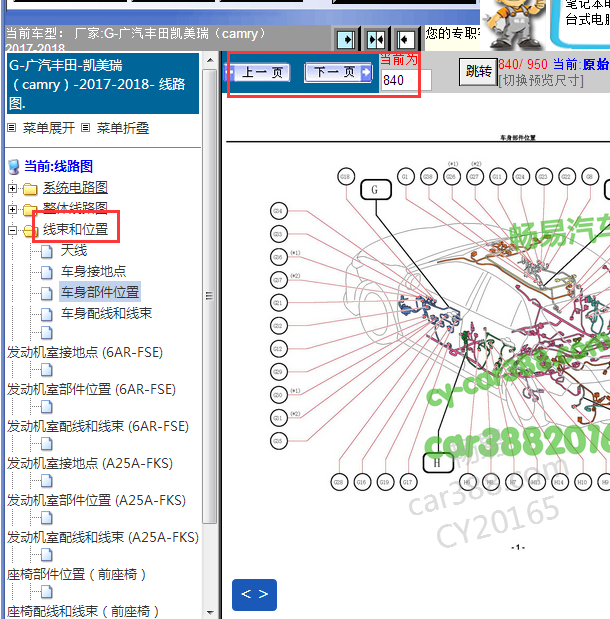610x619 pixels.
Task: Click document icon above 发动机室配线和线束 (A25A-FKS)
Action: (x=47, y=518)
